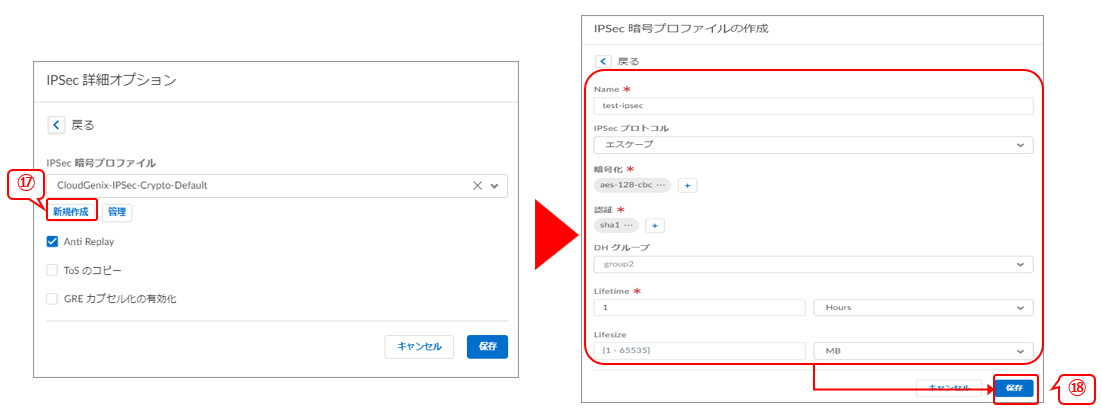Enable GRE カプセル化の有効化 checkbox
Image resolution: width=1102 pixels, height=409 pixels.
point(52,299)
